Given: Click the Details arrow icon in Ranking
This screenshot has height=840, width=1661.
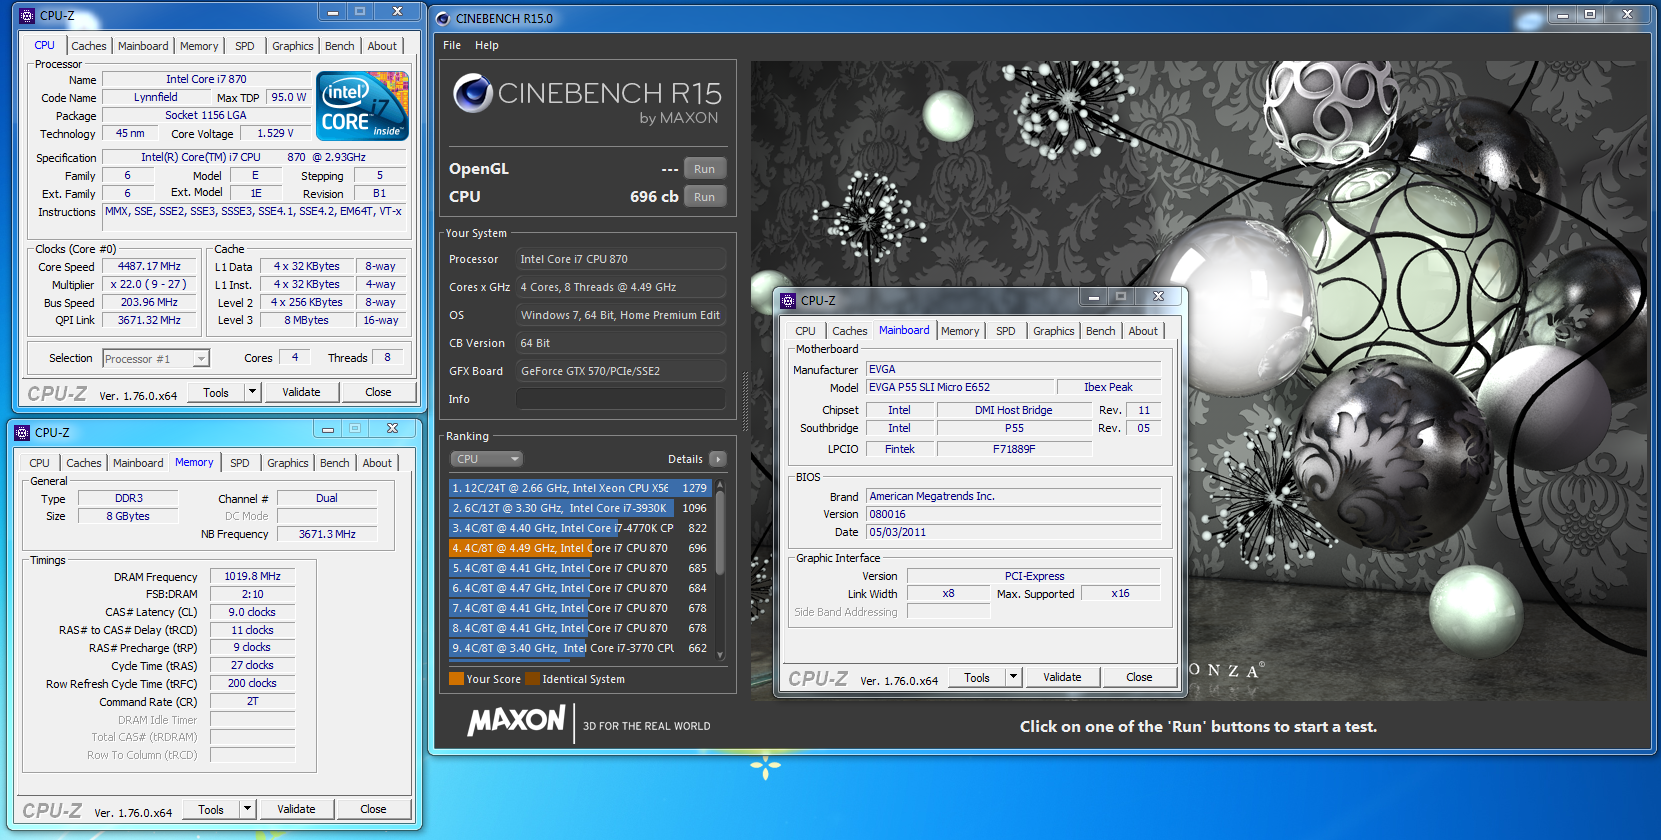Looking at the screenshot, I should pos(718,459).
